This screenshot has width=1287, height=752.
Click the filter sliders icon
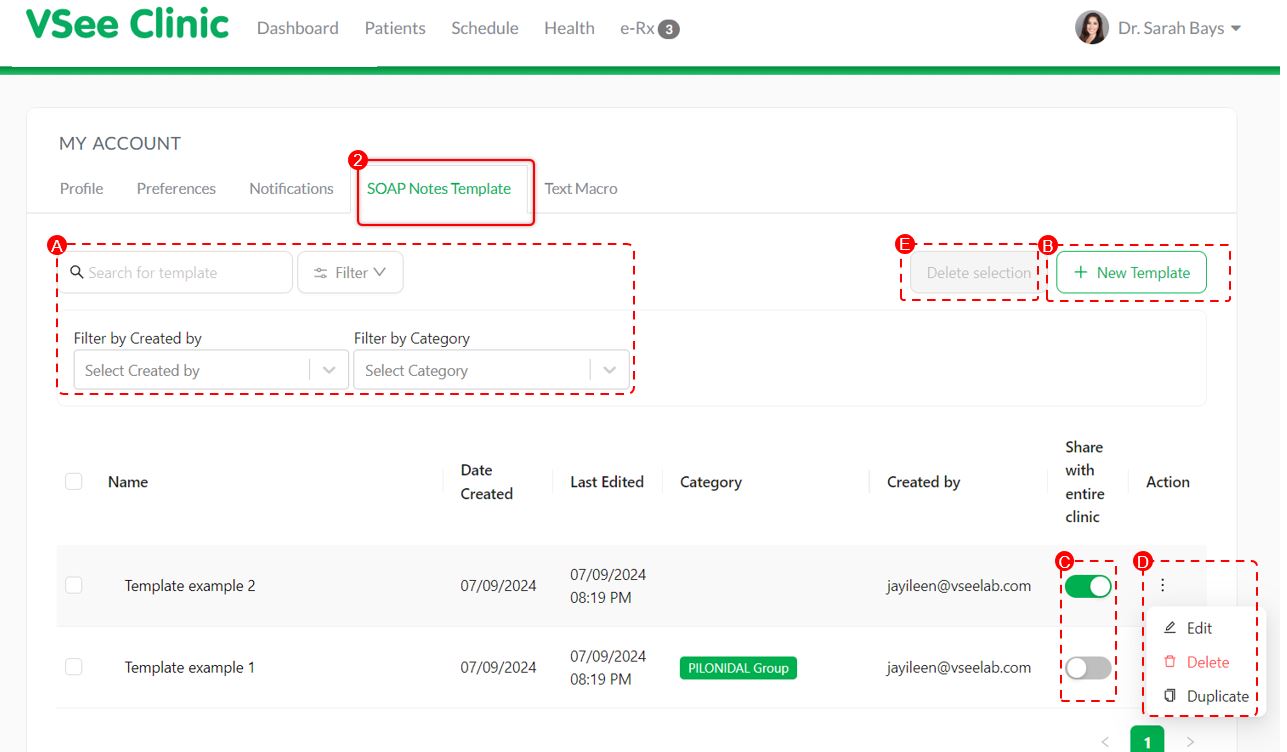[321, 273]
